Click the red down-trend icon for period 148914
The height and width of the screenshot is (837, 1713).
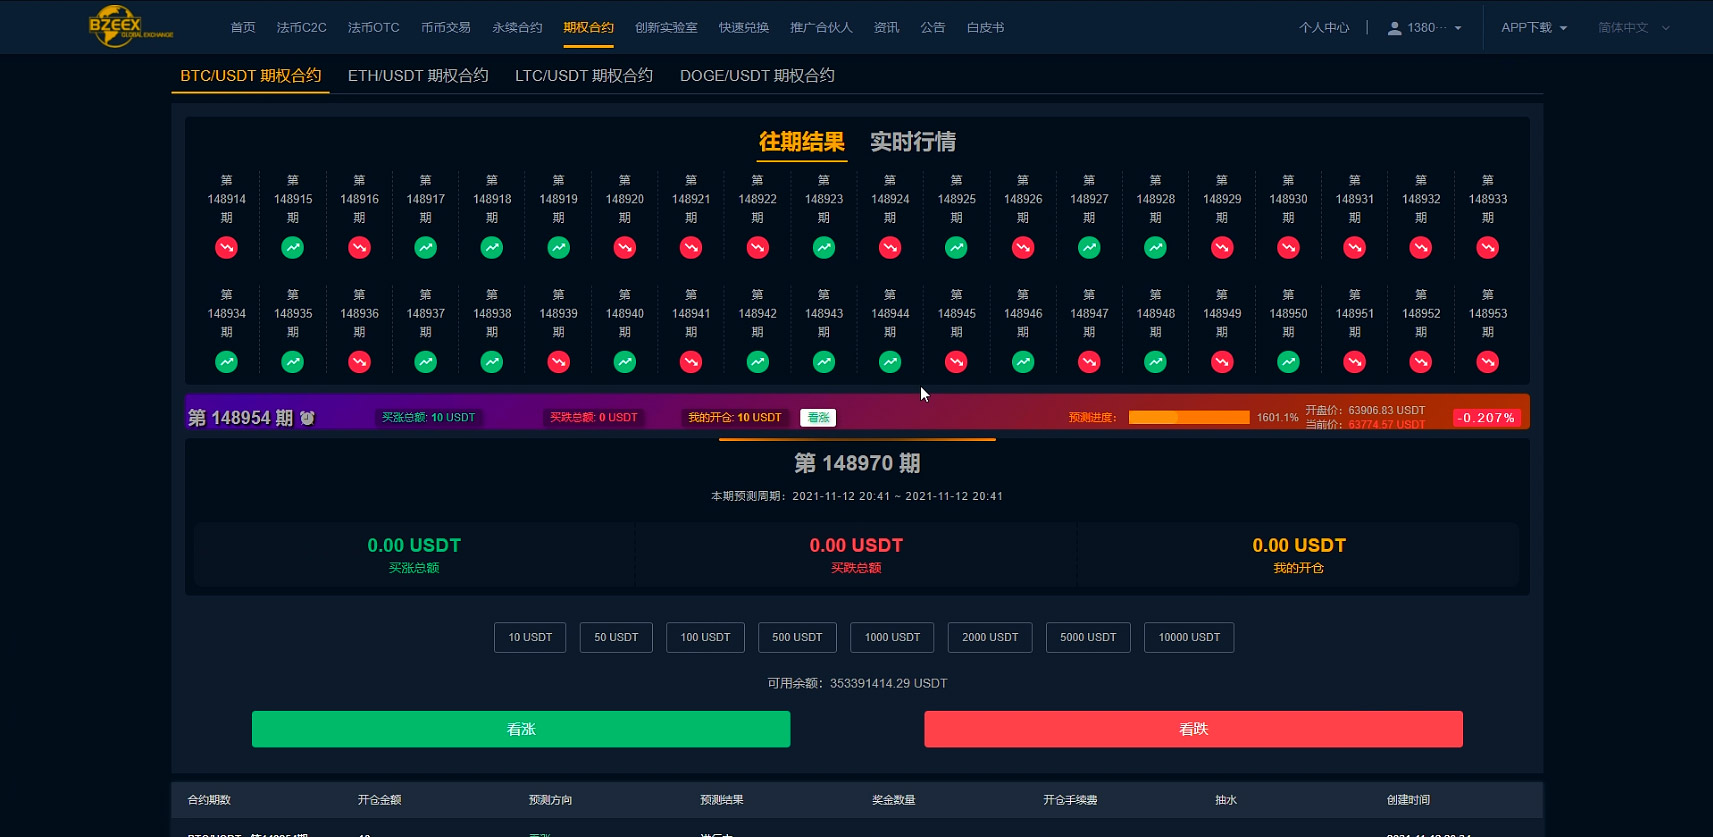(x=227, y=247)
